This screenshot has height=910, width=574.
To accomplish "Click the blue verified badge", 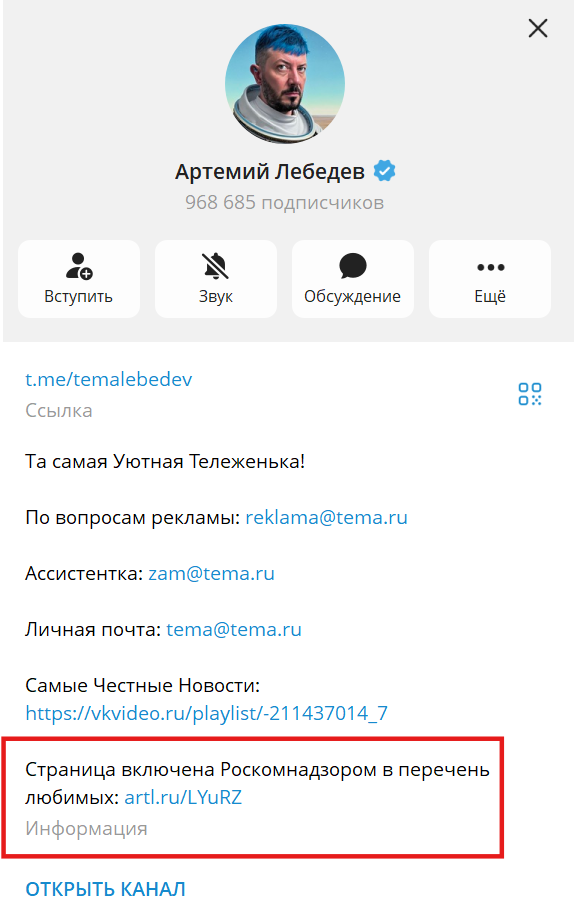I will point(384,171).
